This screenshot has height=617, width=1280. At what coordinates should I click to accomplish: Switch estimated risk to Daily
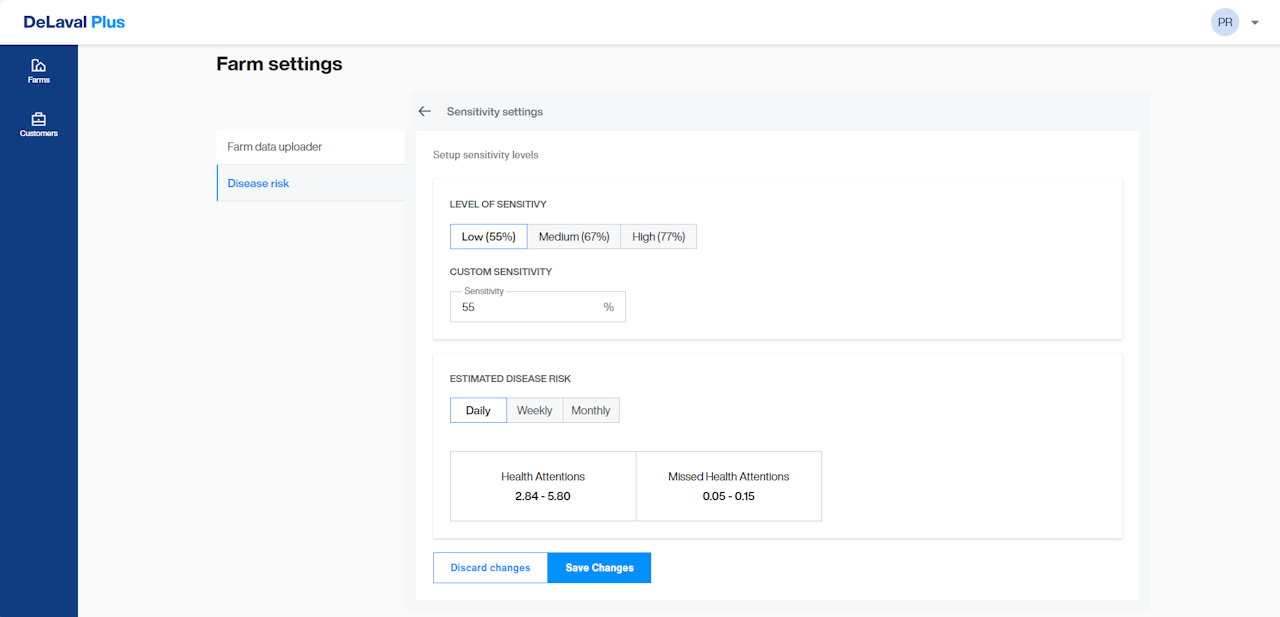[478, 411]
